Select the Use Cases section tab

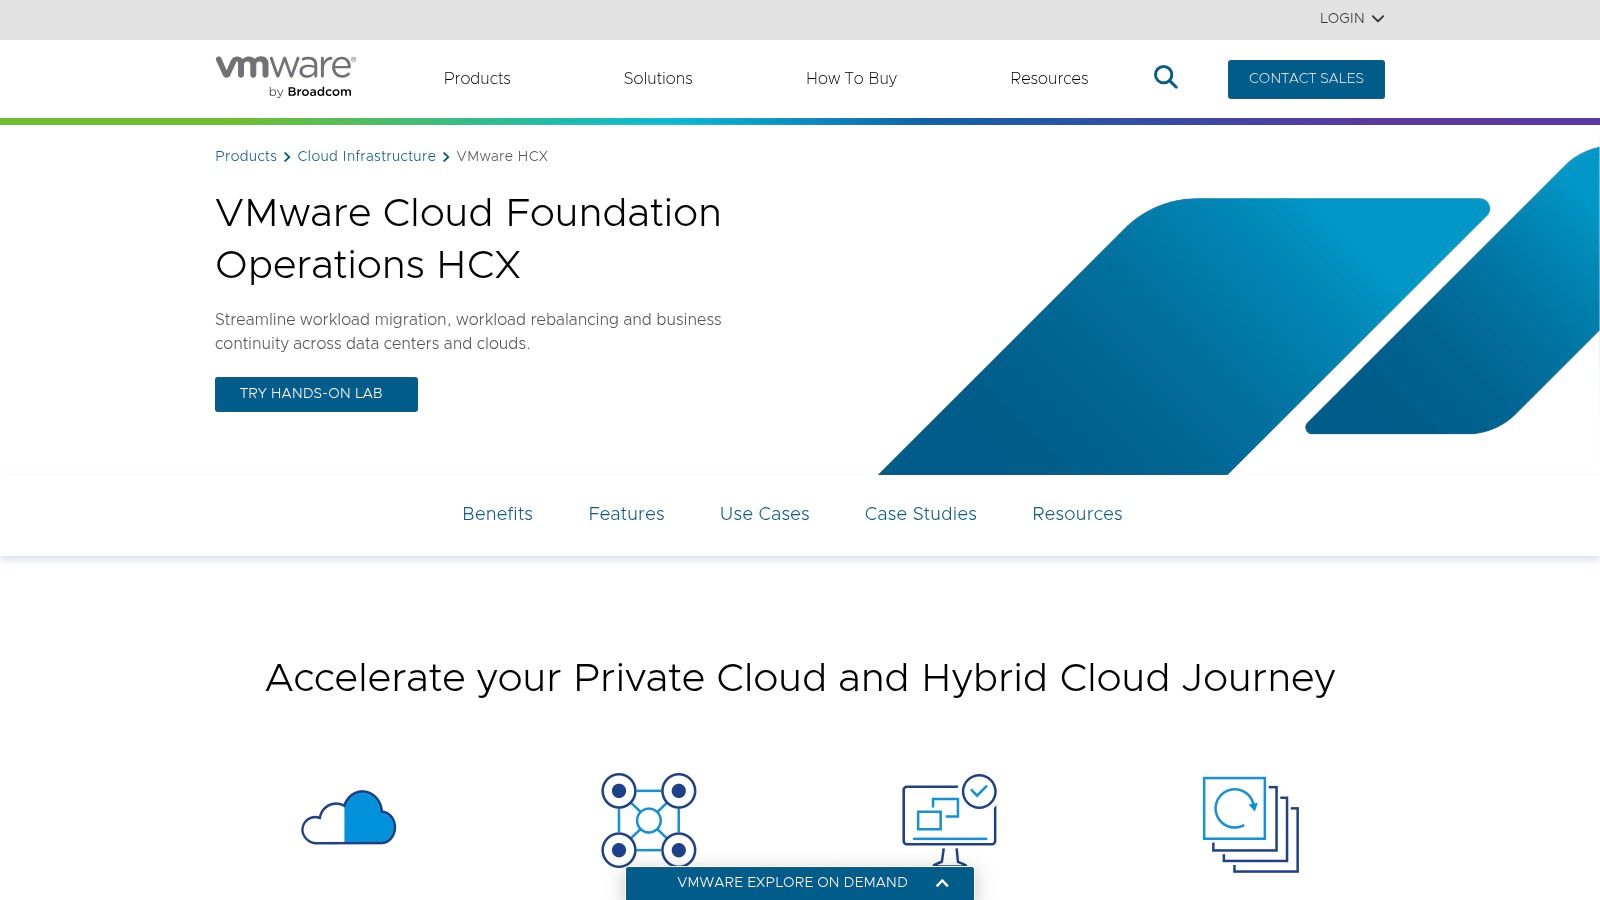[764, 514]
